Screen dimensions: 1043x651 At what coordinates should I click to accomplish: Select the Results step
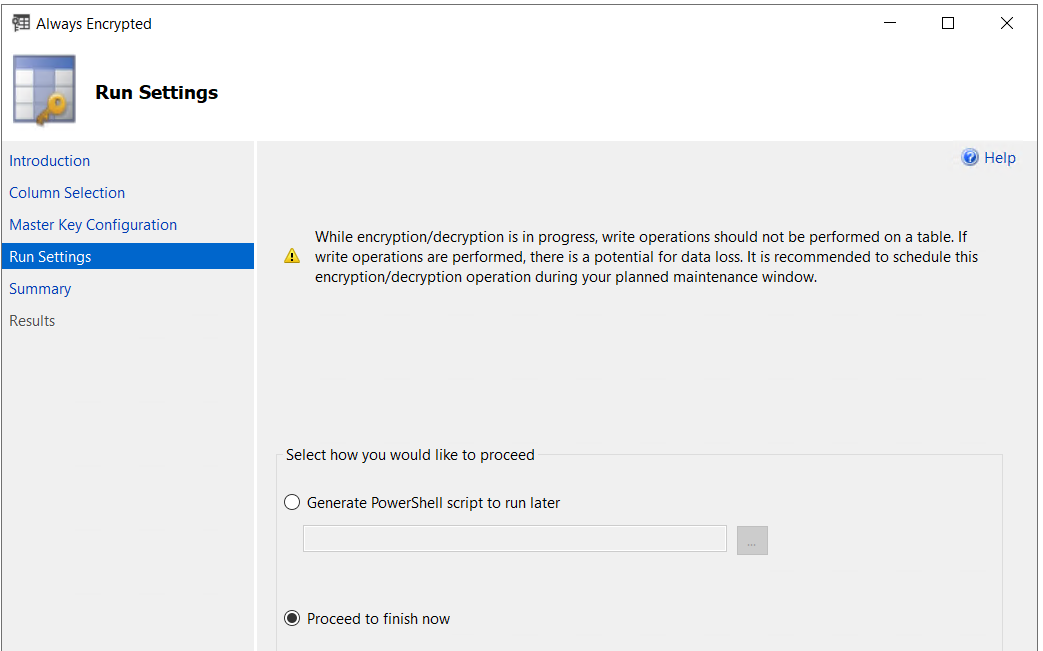click(32, 321)
